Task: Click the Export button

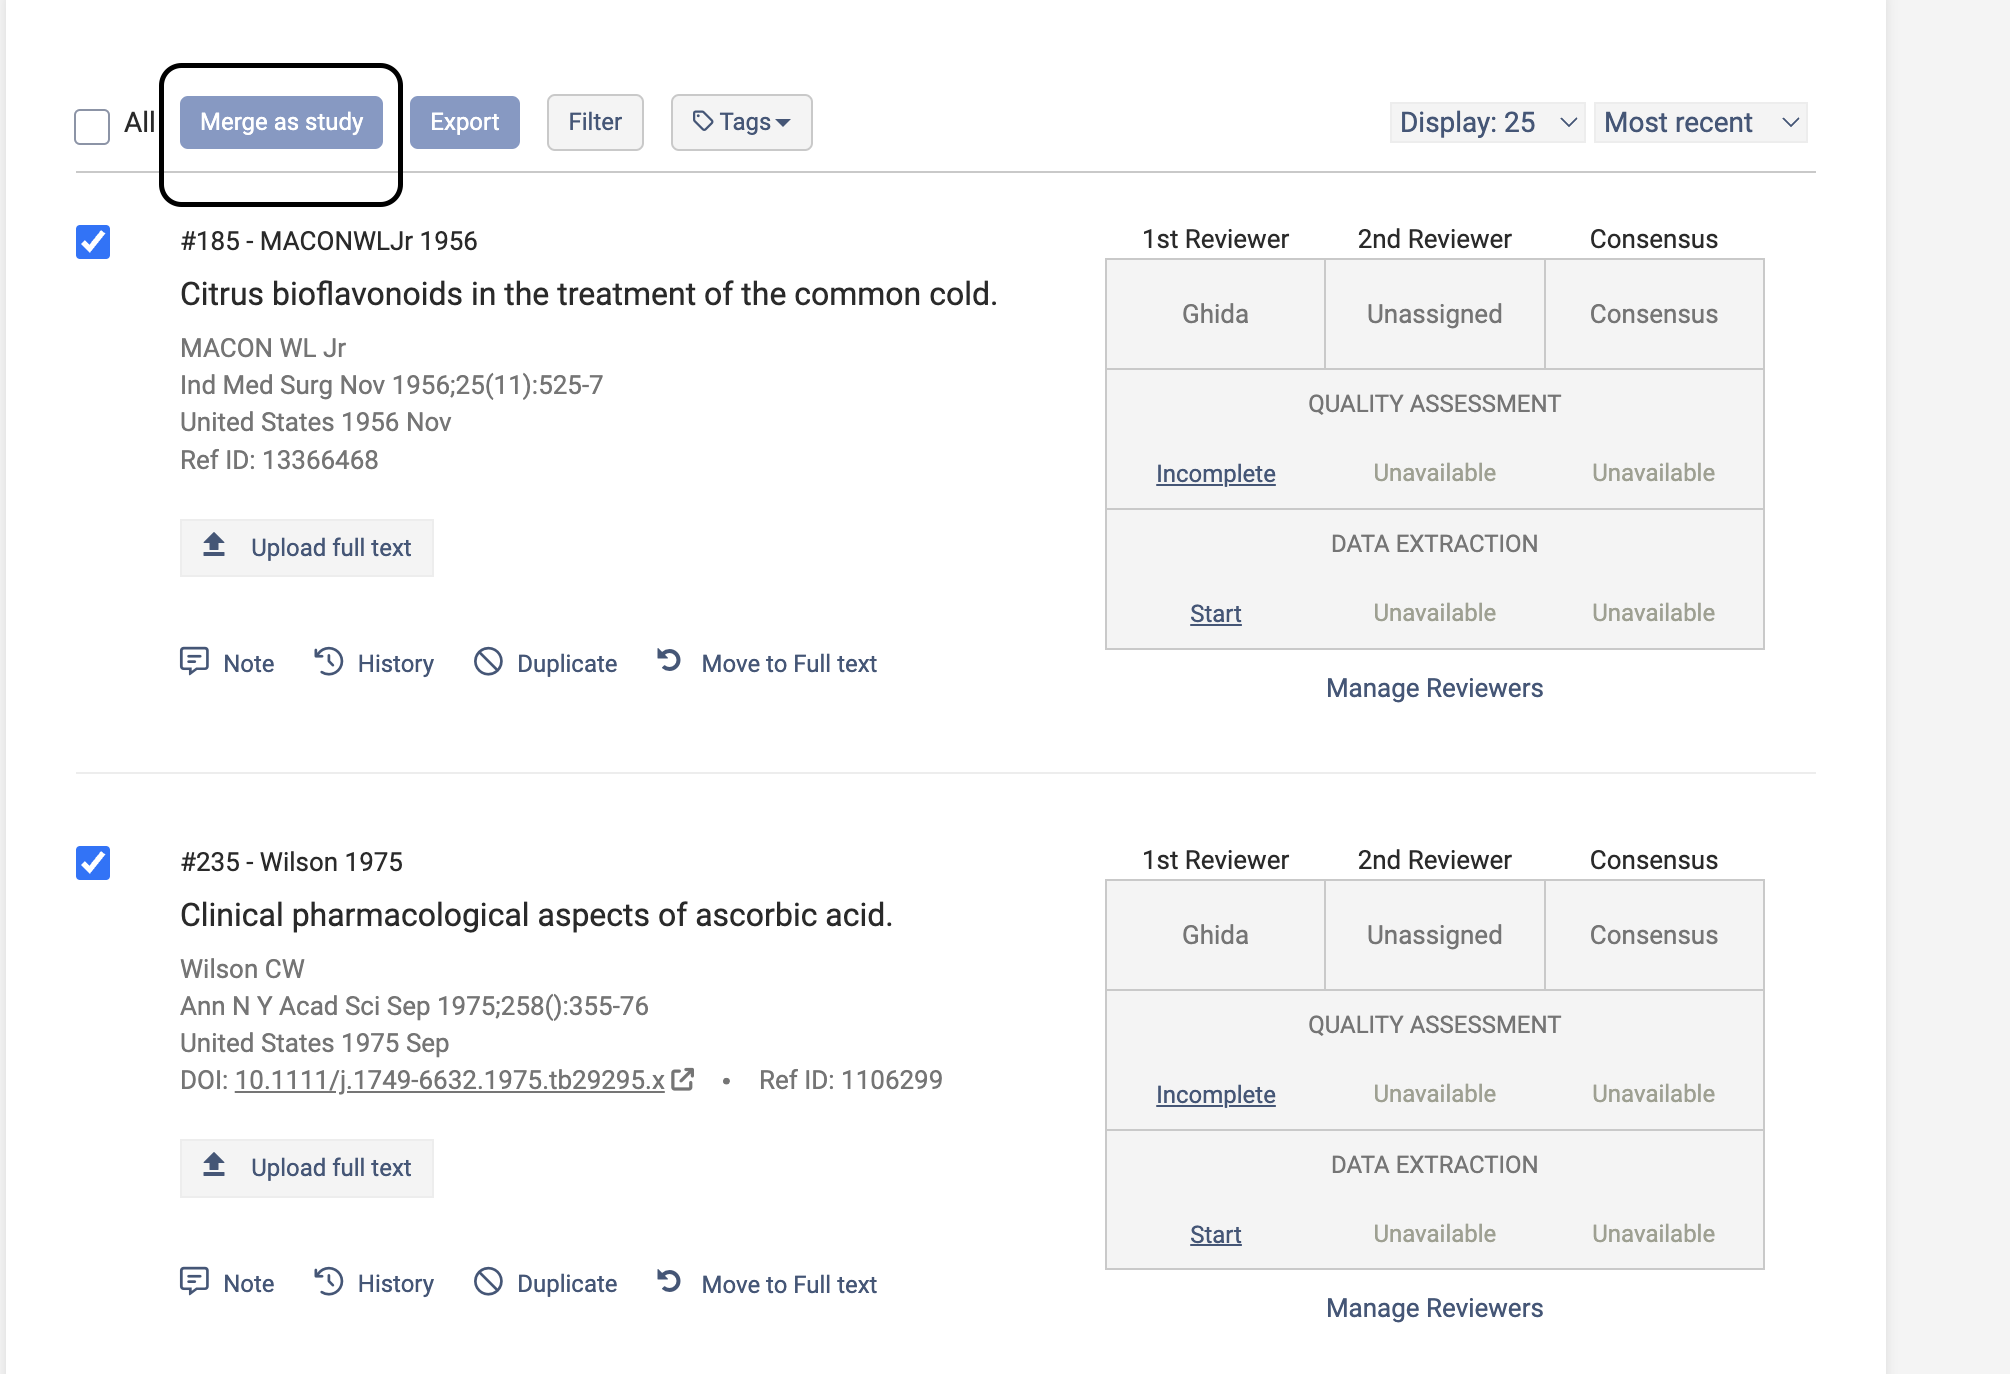Action: [464, 122]
